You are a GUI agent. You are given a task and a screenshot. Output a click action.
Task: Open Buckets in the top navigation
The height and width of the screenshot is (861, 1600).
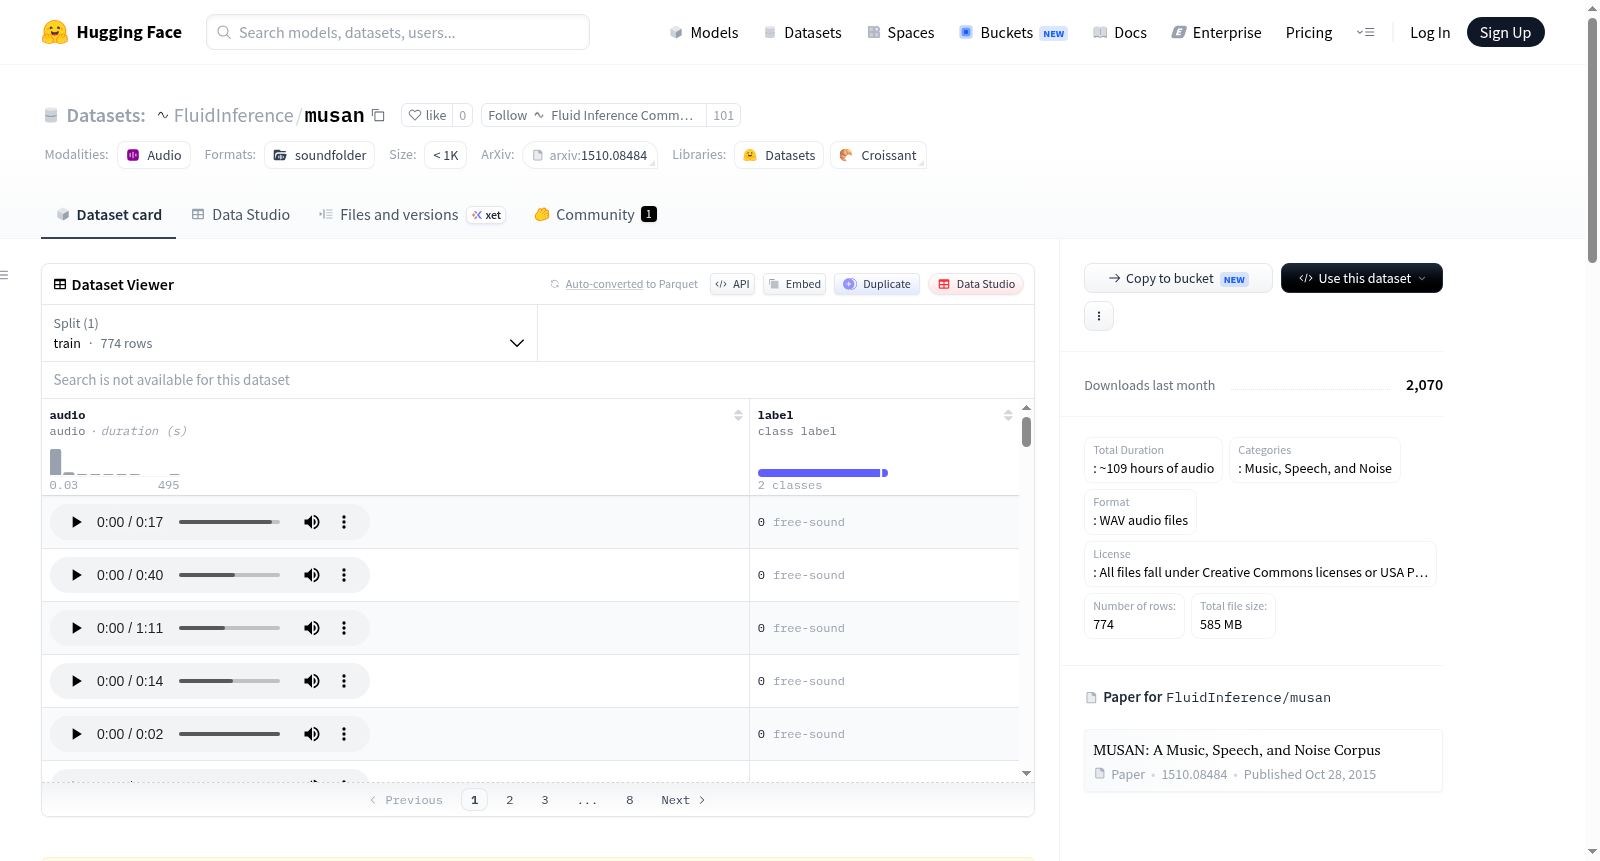pos(1013,32)
